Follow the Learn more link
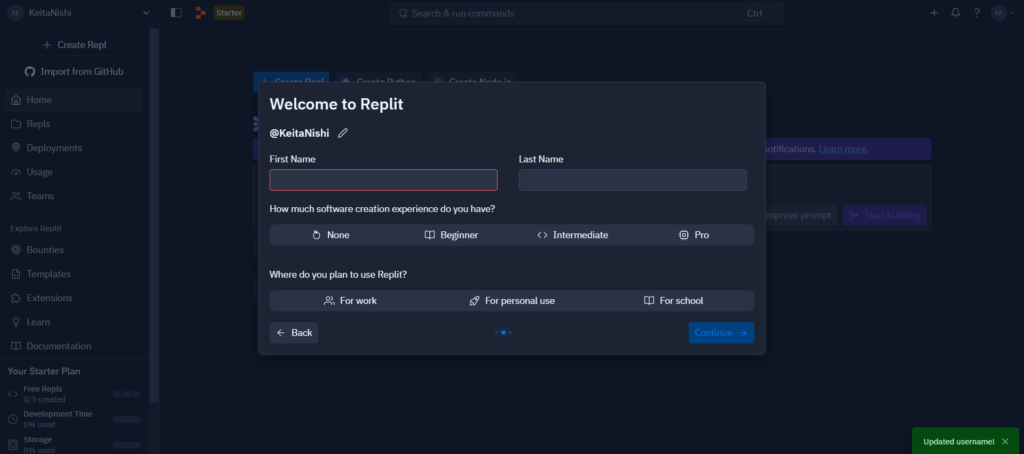The image size is (1024, 454). 844,149
